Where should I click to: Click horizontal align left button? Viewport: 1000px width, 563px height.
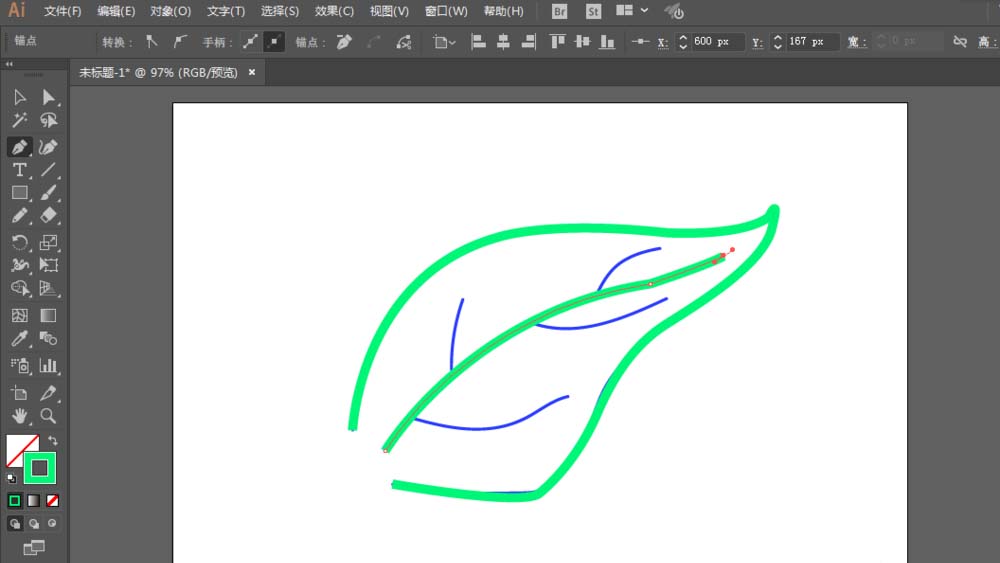coord(478,42)
